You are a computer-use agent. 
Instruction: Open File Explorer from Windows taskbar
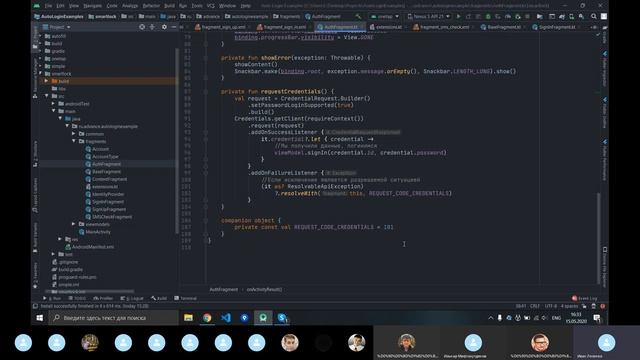point(188,318)
